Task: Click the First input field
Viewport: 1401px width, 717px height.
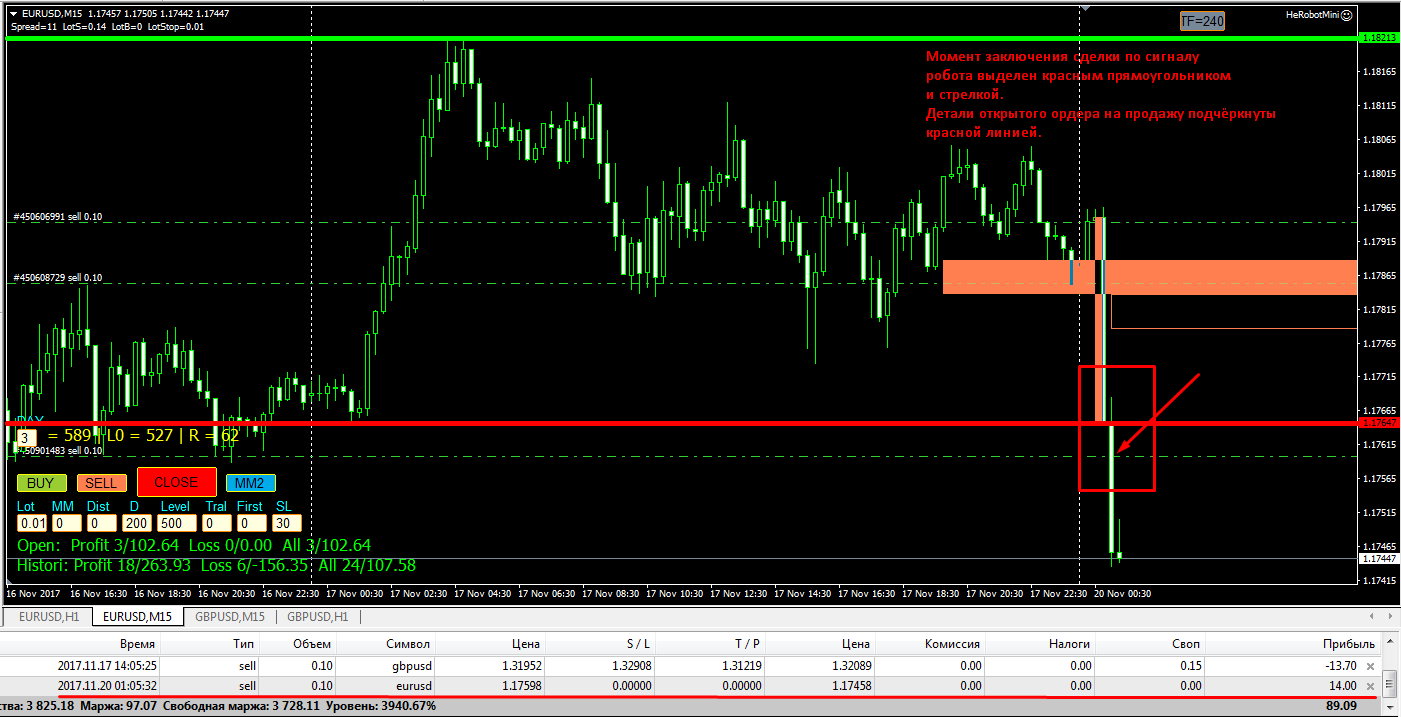Action: tap(252, 523)
